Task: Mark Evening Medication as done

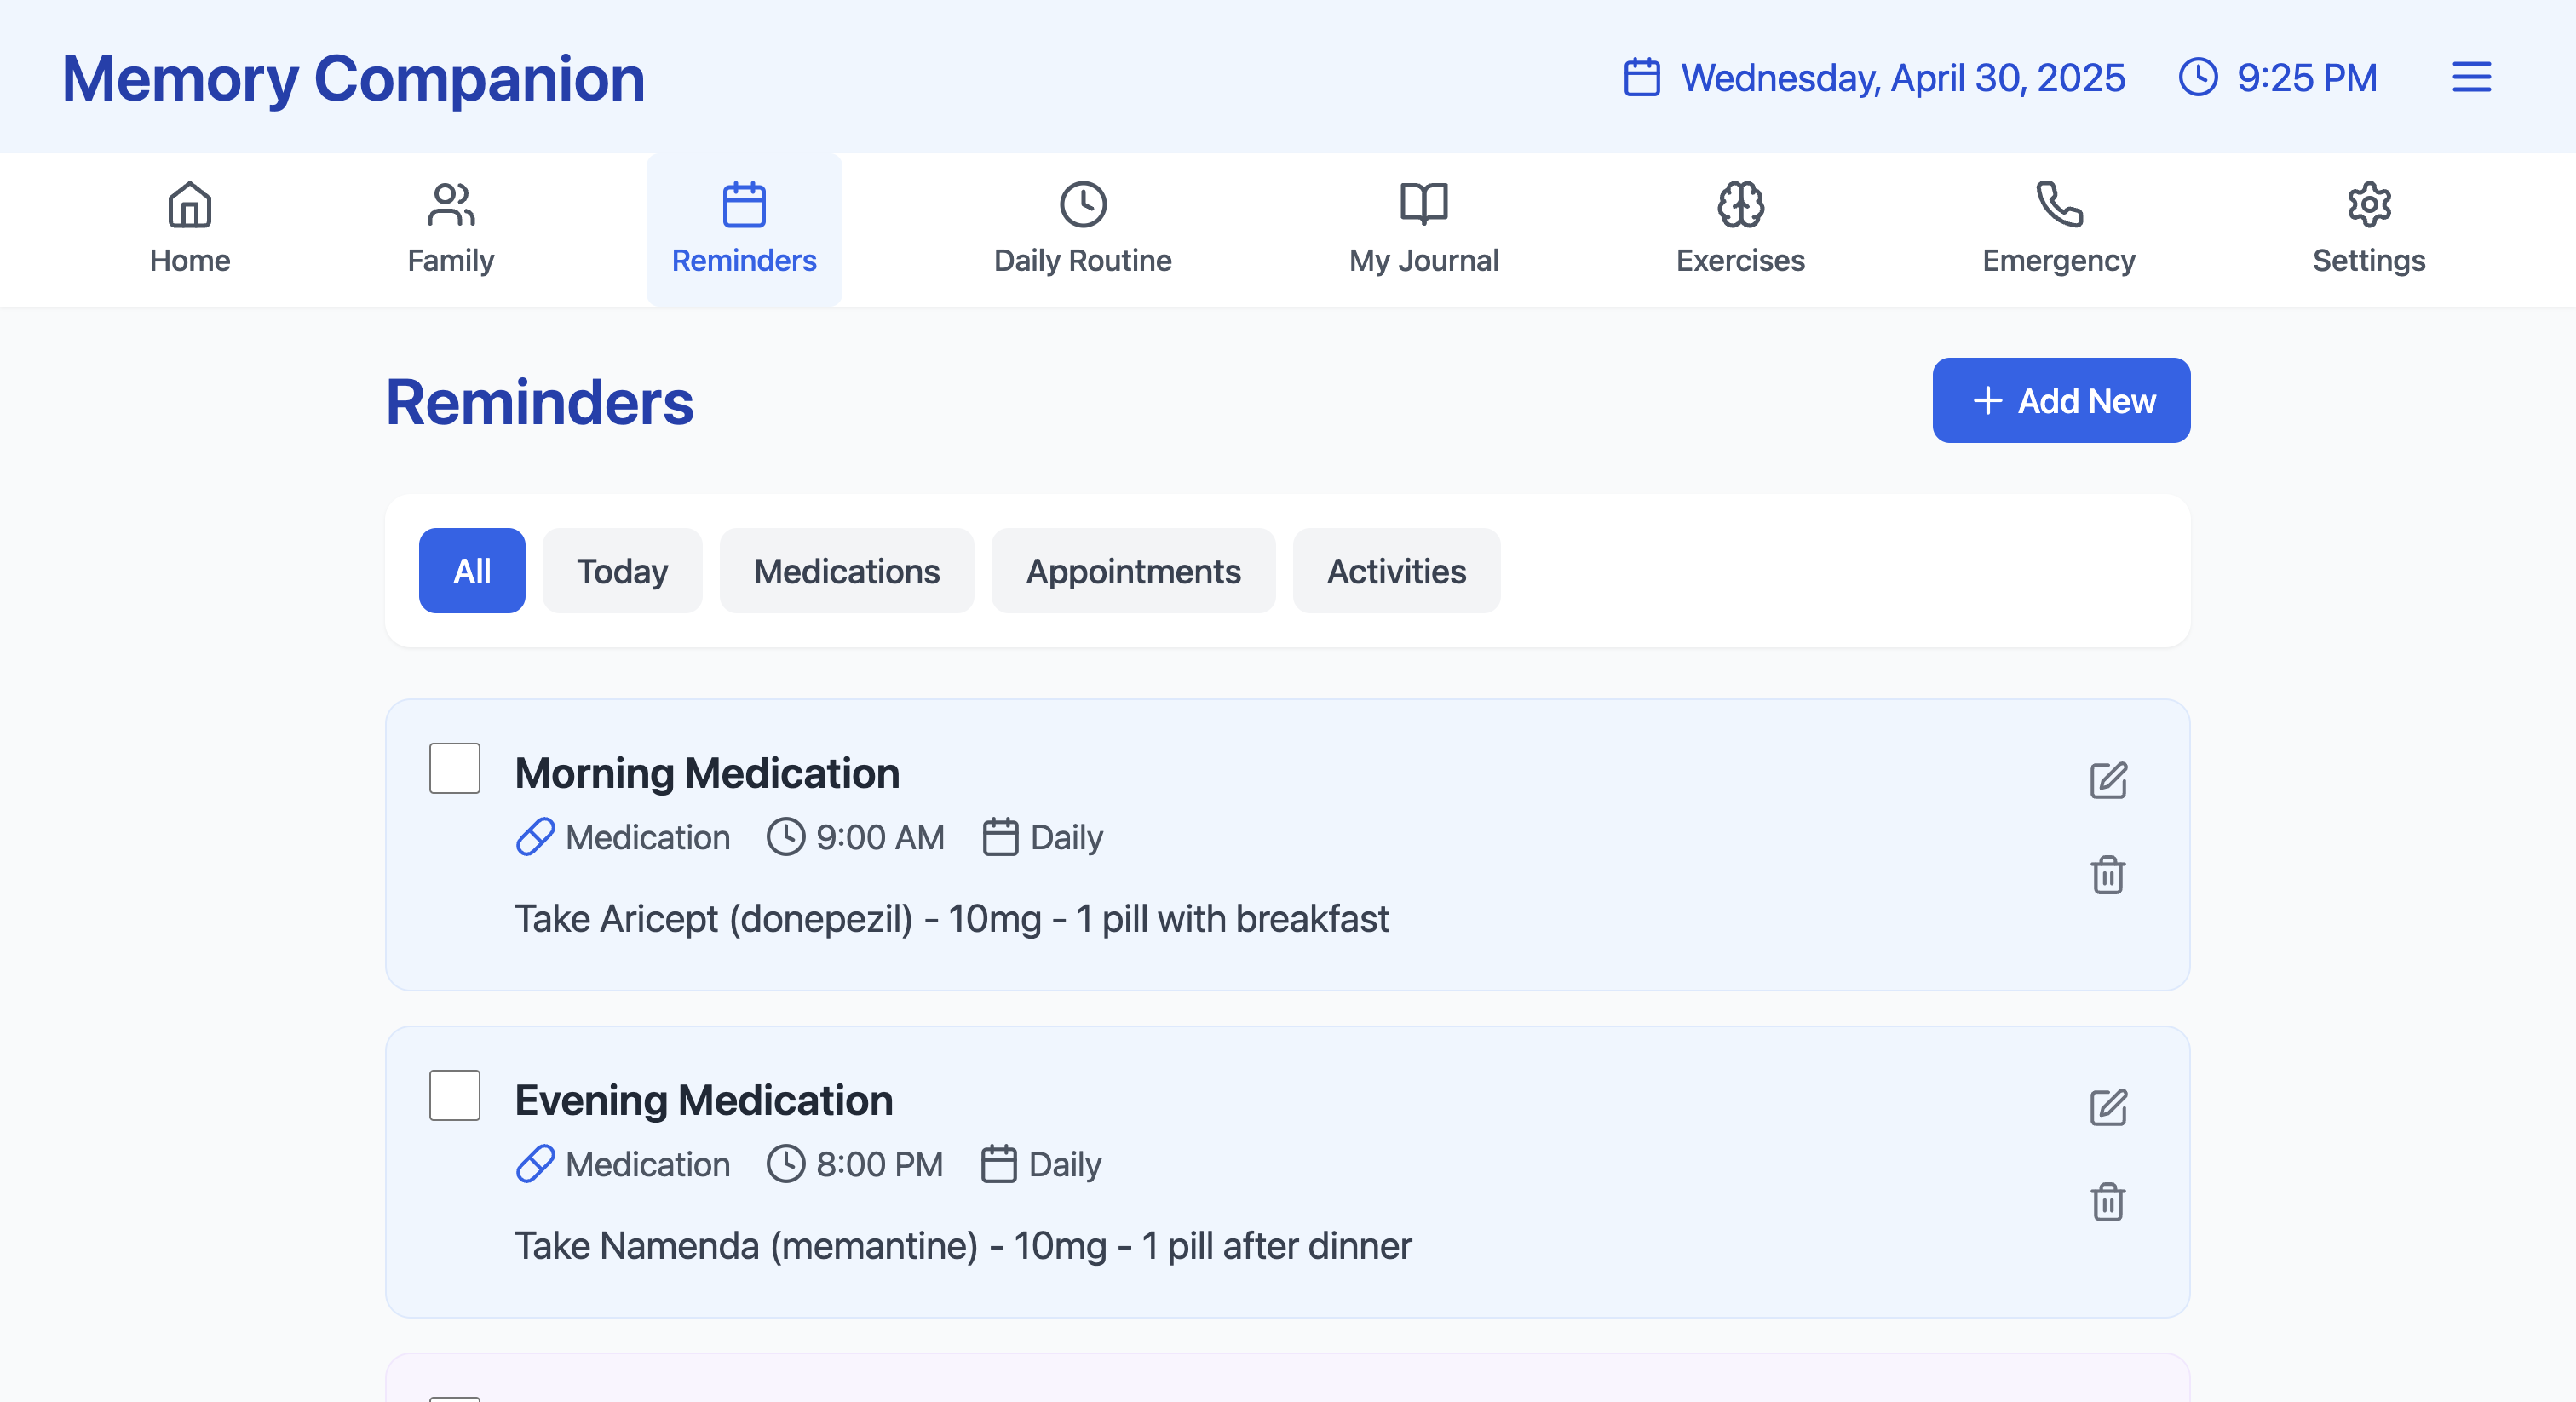Action: tap(455, 1095)
